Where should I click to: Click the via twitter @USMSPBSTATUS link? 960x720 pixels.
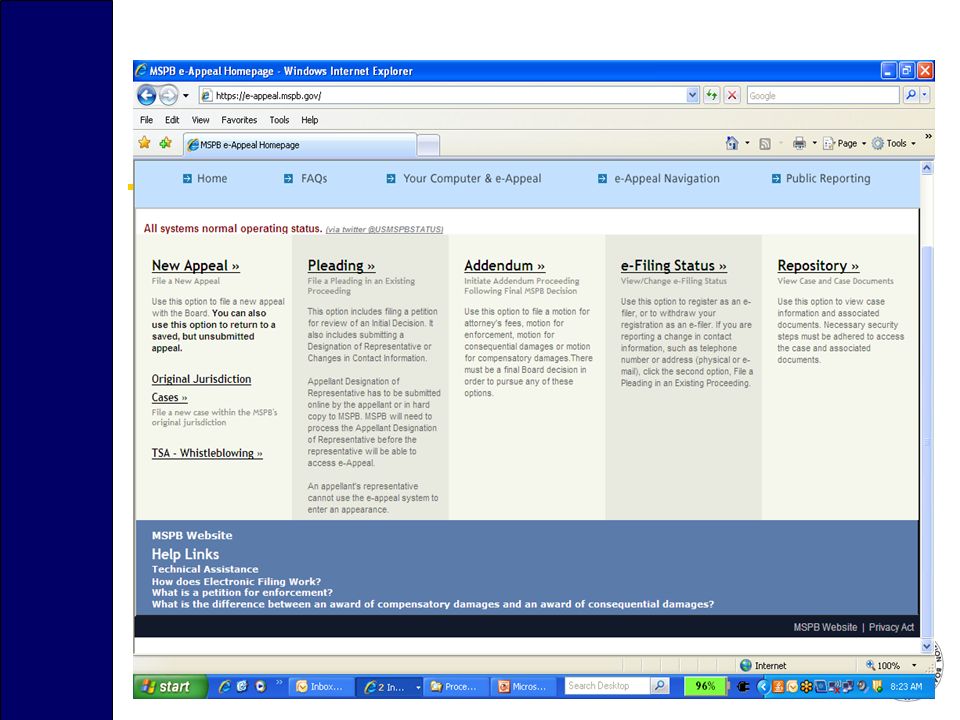pyautogui.click(x=384, y=230)
